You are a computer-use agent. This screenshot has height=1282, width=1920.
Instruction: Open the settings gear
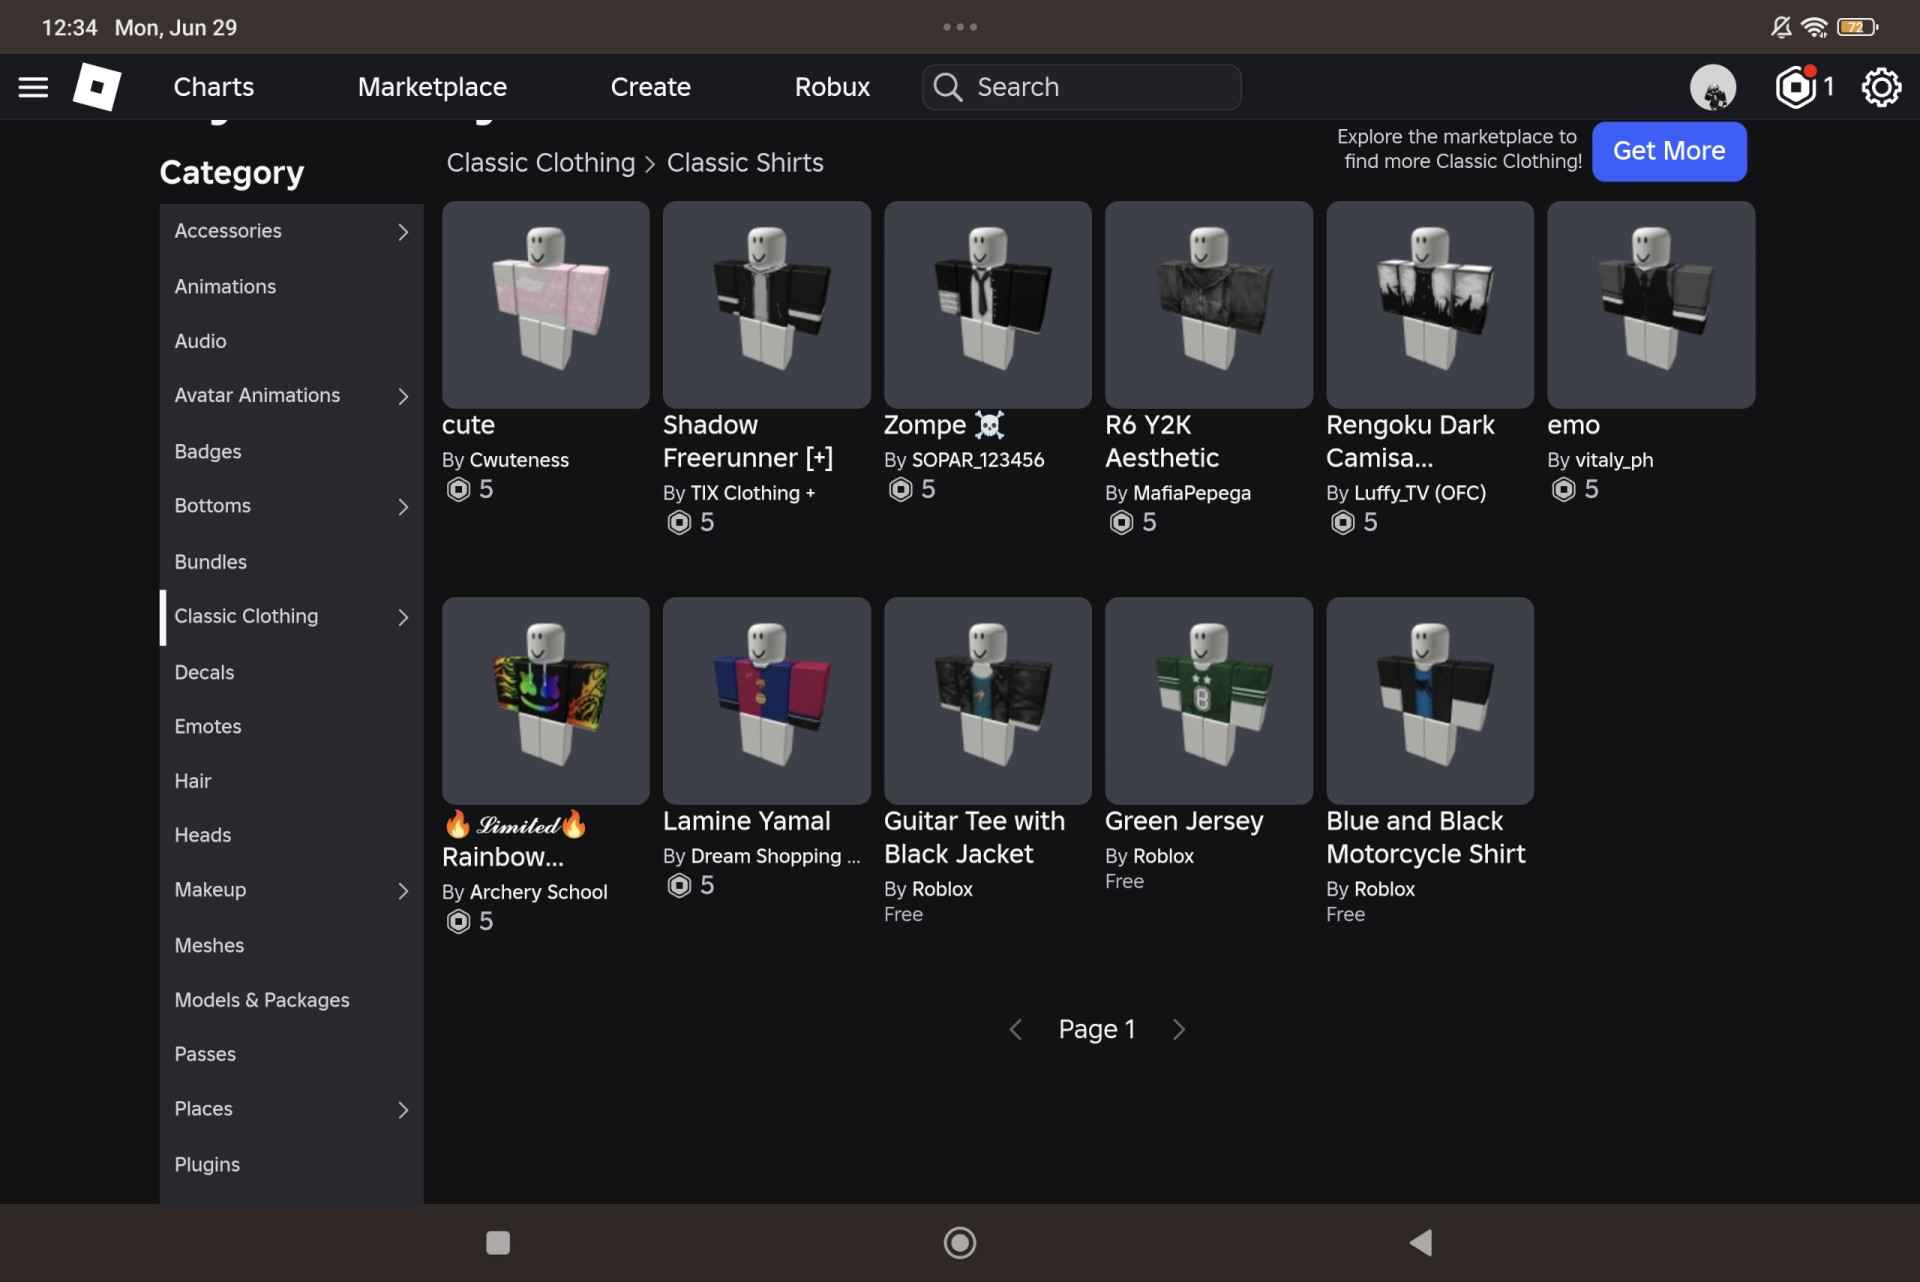(1881, 87)
